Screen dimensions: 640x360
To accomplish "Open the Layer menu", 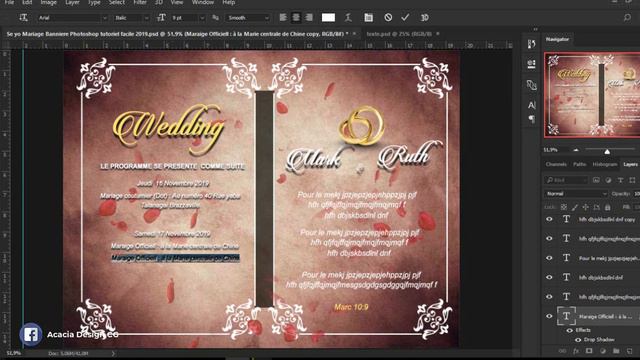I will coord(72,2).
